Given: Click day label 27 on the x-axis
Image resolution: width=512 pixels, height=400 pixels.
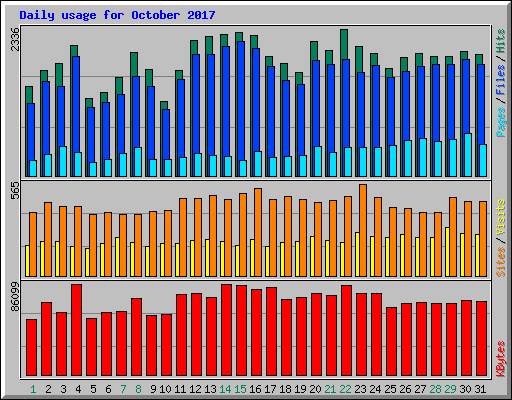Looking at the screenshot, I should click(x=420, y=389).
